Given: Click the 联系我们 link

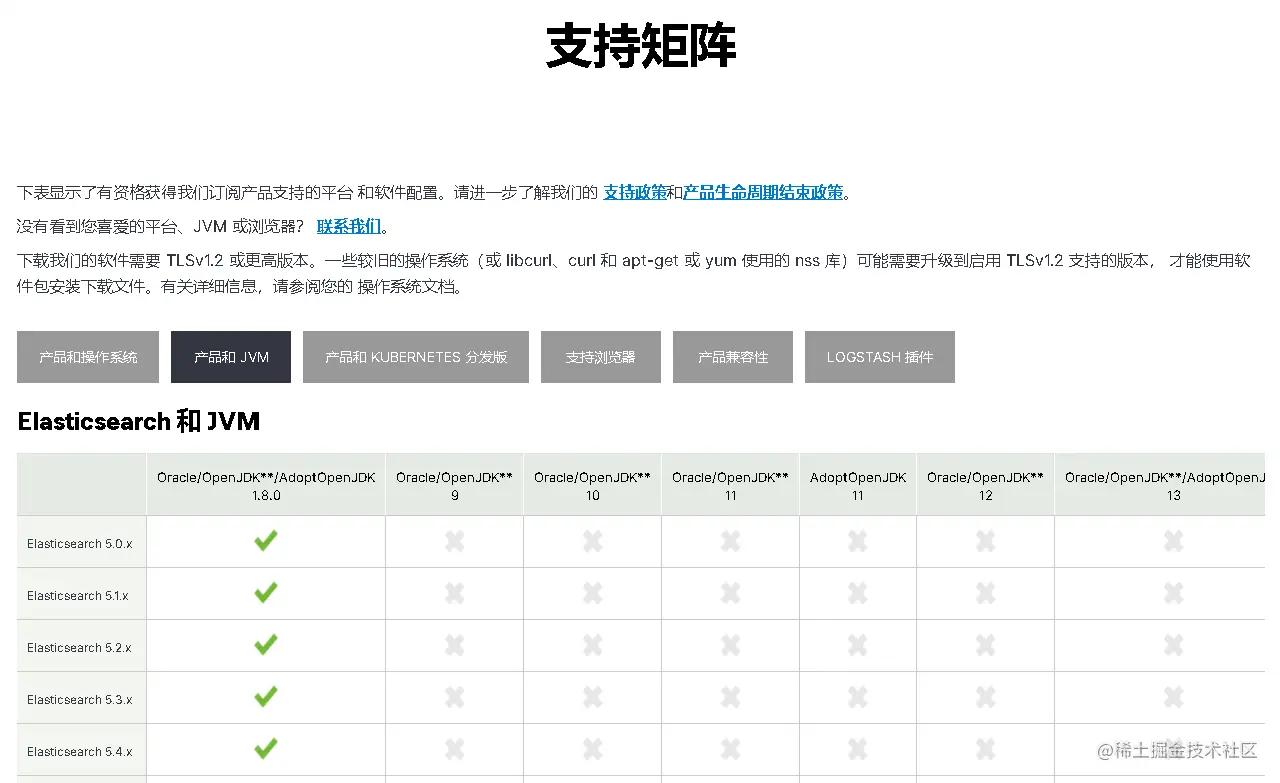Looking at the screenshot, I should [x=349, y=226].
